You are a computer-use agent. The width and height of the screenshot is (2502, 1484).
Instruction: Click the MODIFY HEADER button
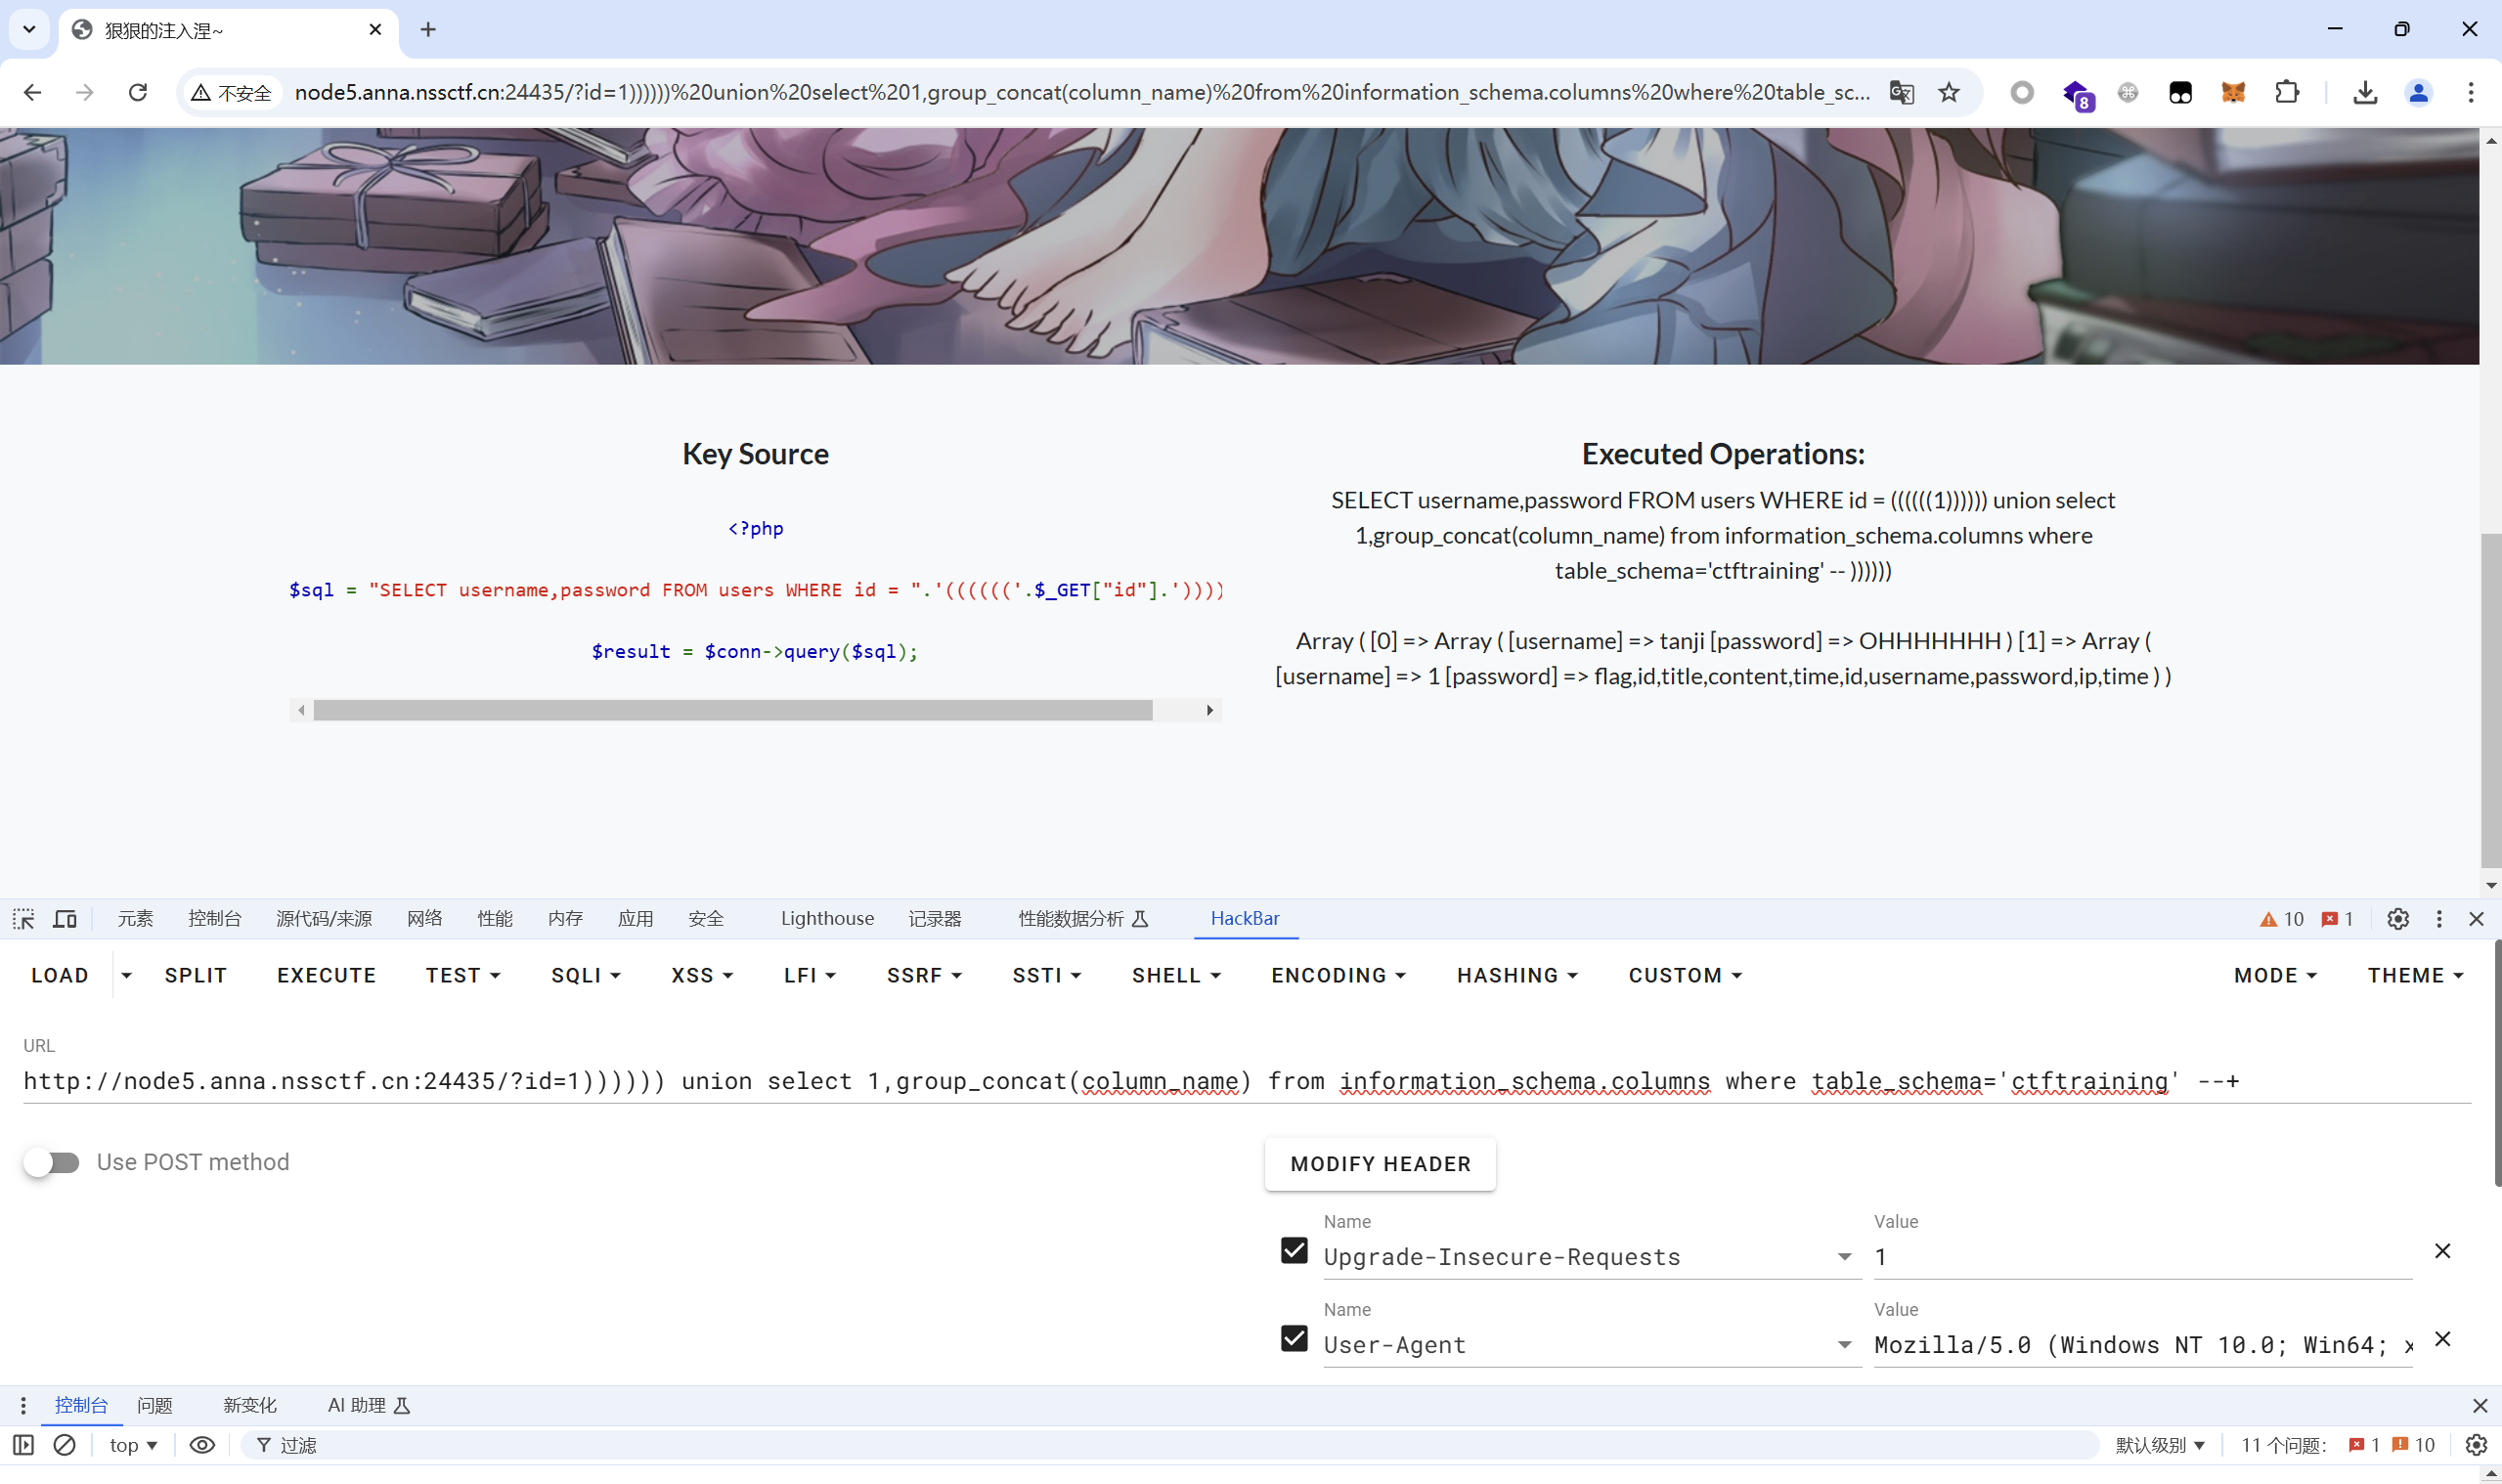click(1380, 1164)
